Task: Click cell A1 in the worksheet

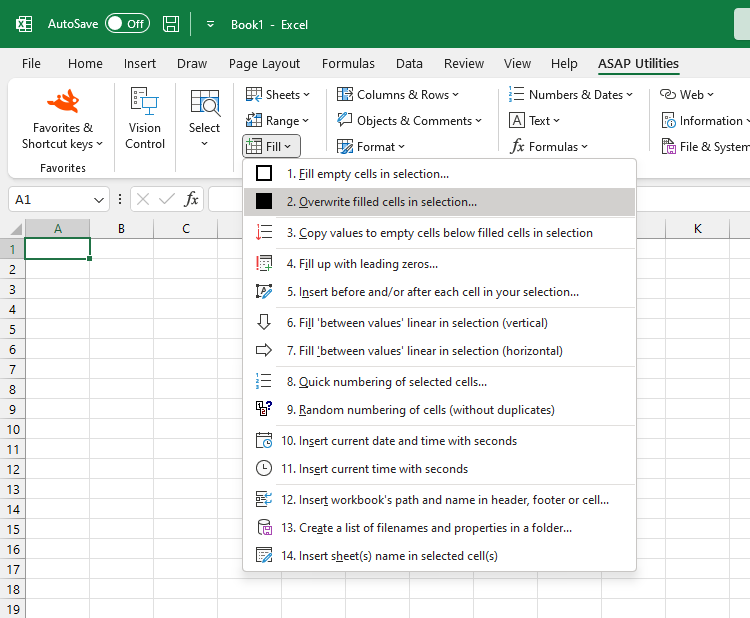Action: click(57, 249)
